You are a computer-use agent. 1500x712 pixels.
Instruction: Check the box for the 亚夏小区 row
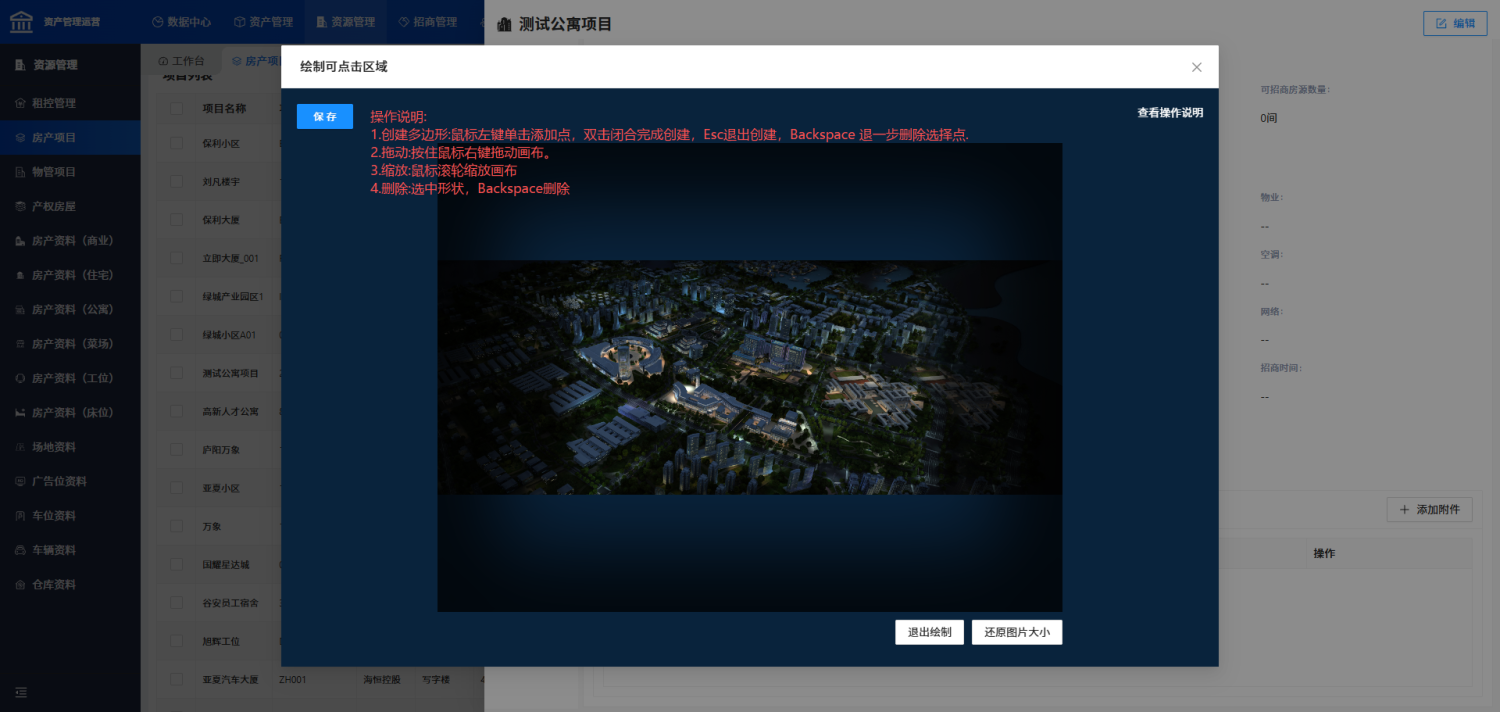click(x=176, y=488)
